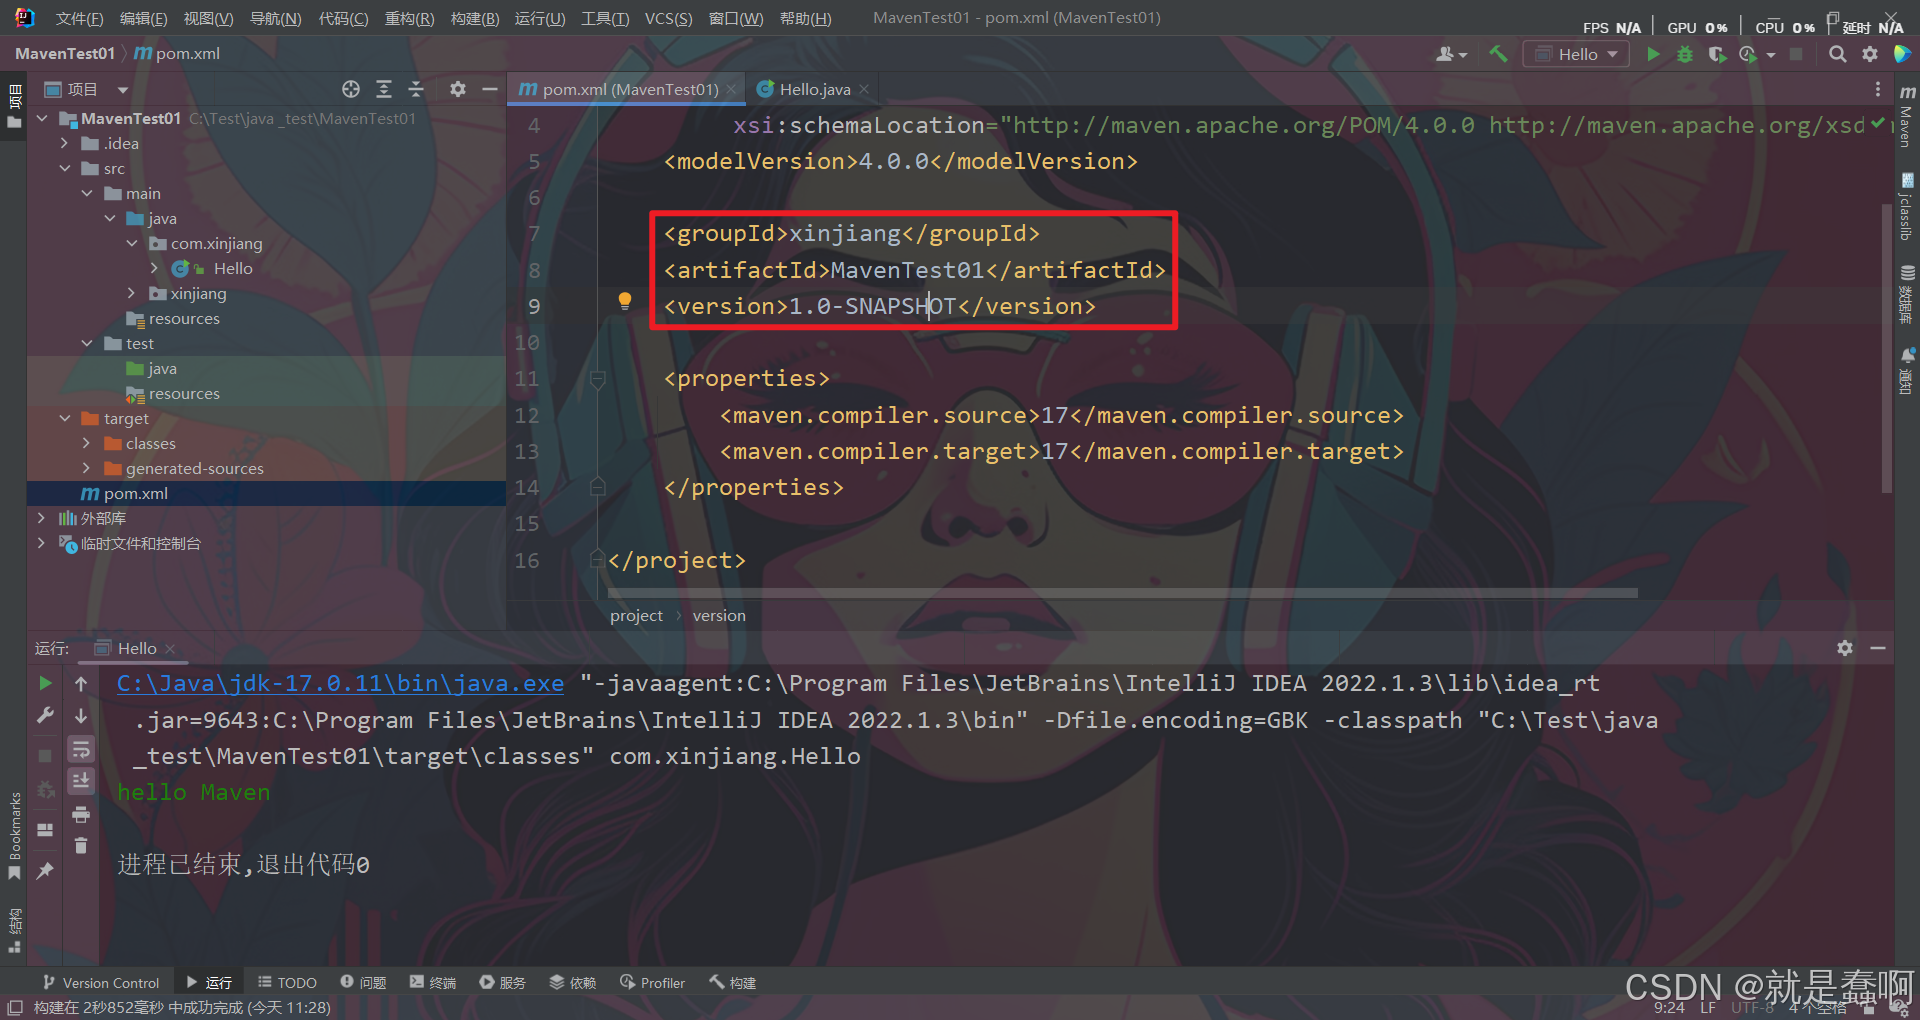Screen dimensions: 1920x1020
Task: Expand all nodes in project panel
Action: tap(384, 89)
